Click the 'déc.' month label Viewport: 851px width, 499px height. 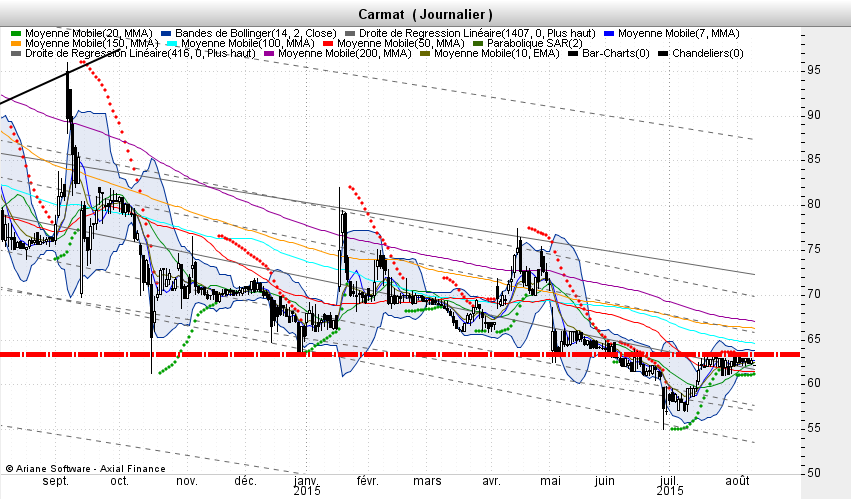tap(245, 482)
